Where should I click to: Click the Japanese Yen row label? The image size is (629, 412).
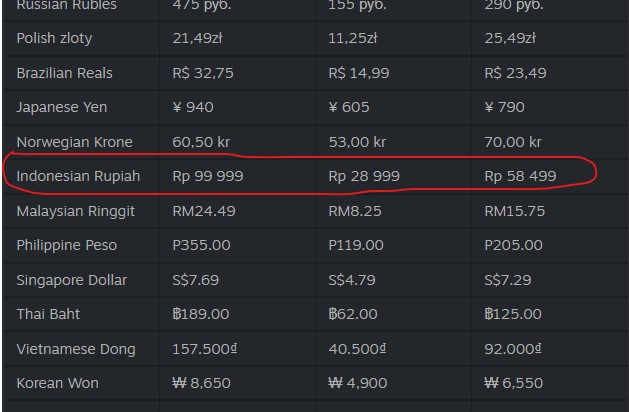pyautogui.click(x=61, y=107)
